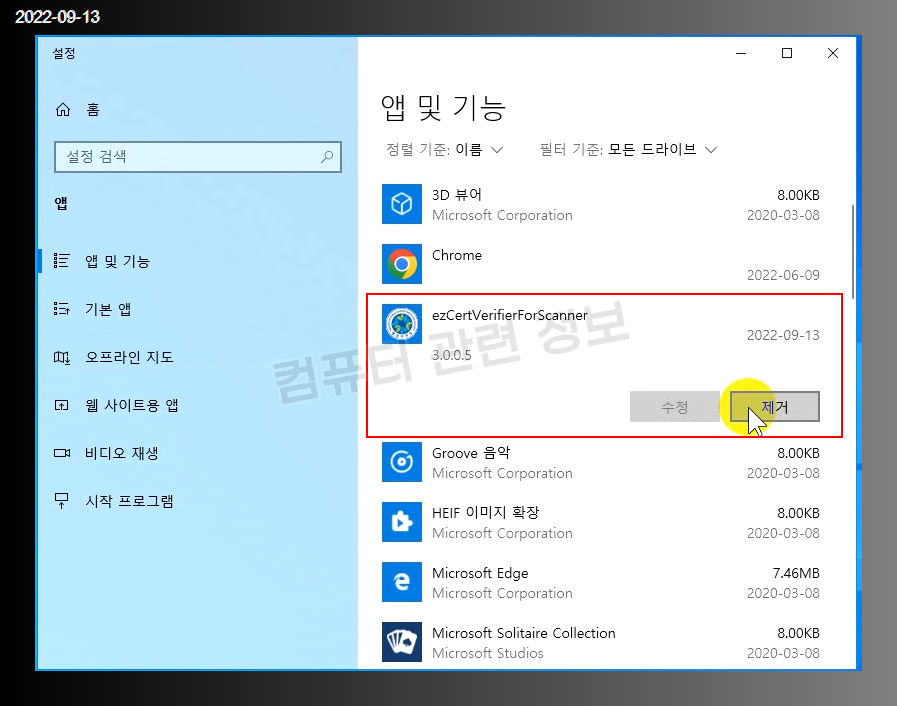Open the 필터 기준 모든 드라이브 dropdown
The height and width of the screenshot is (706, 897).
[628, 150]
